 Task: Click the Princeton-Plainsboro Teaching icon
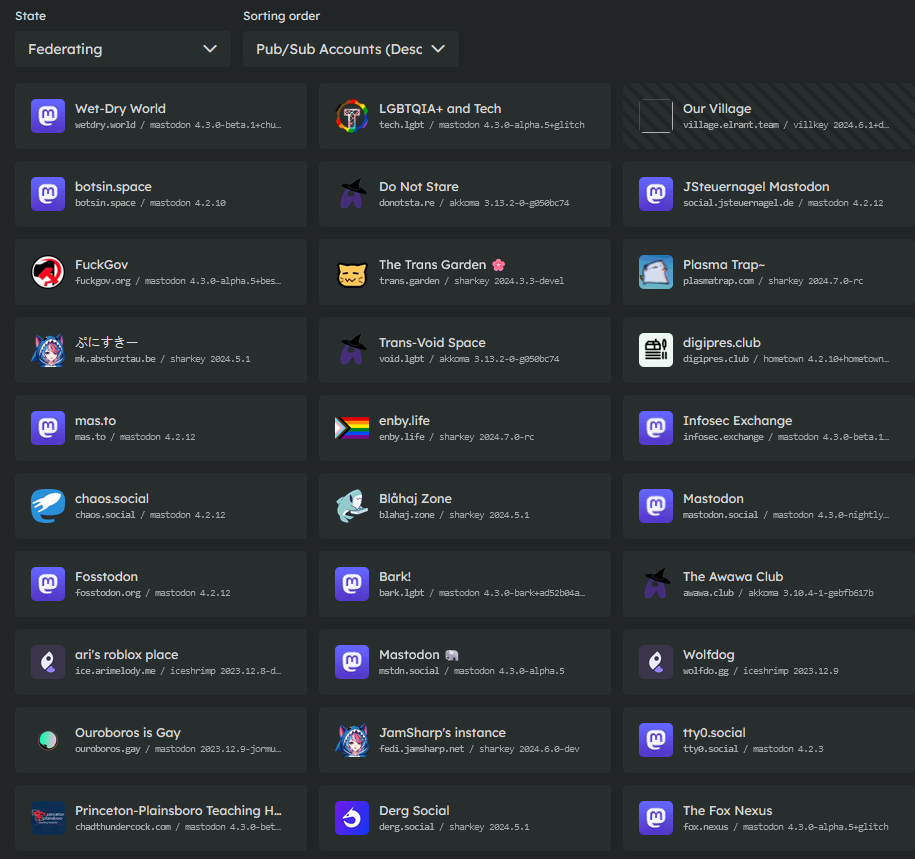pos(48,818)
